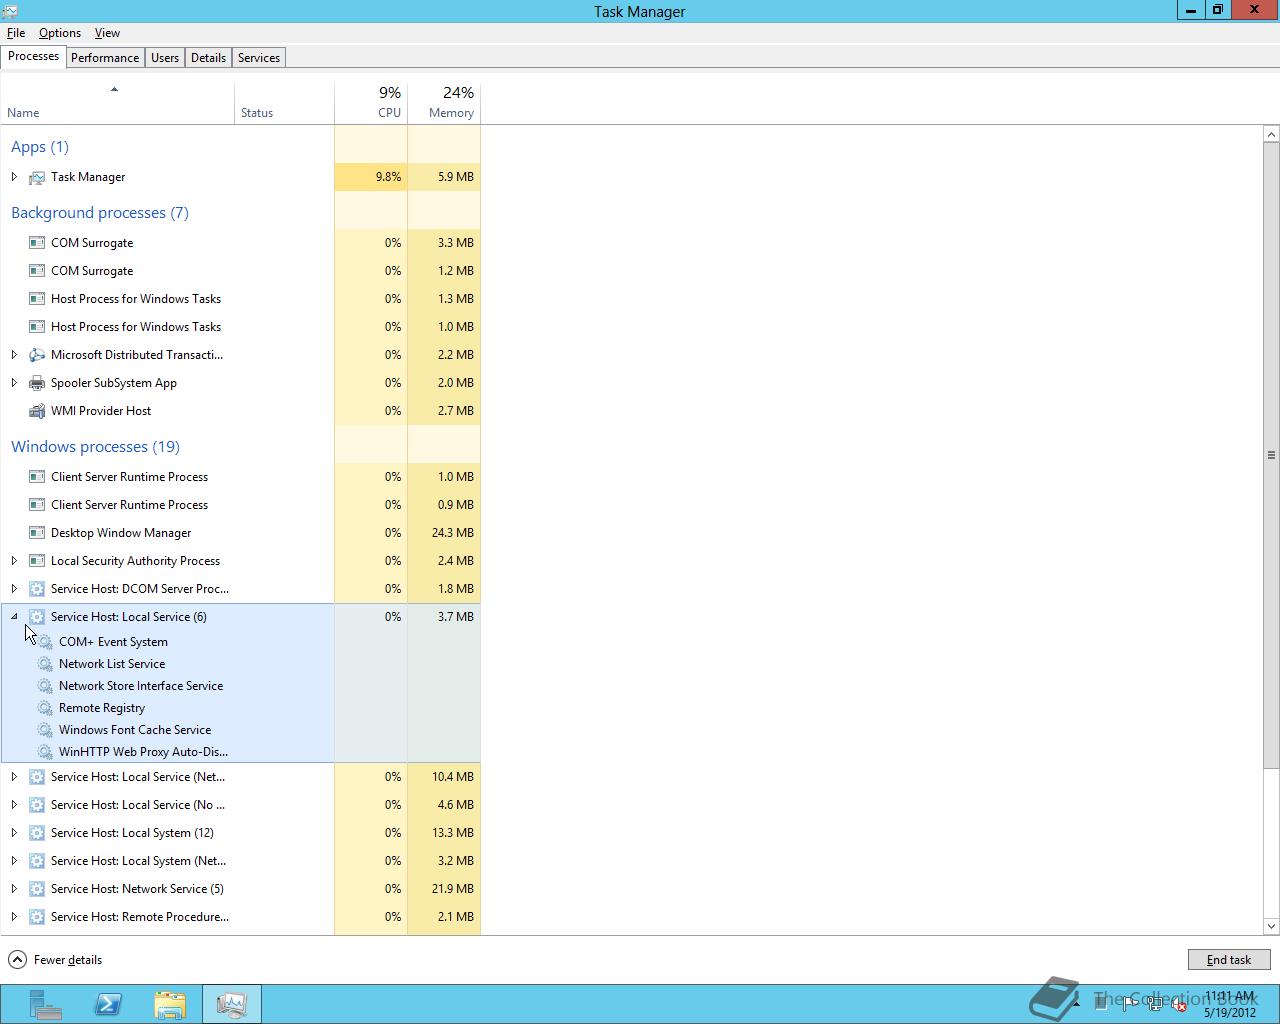Click the Apps (1) group heading

click(40, 147)
